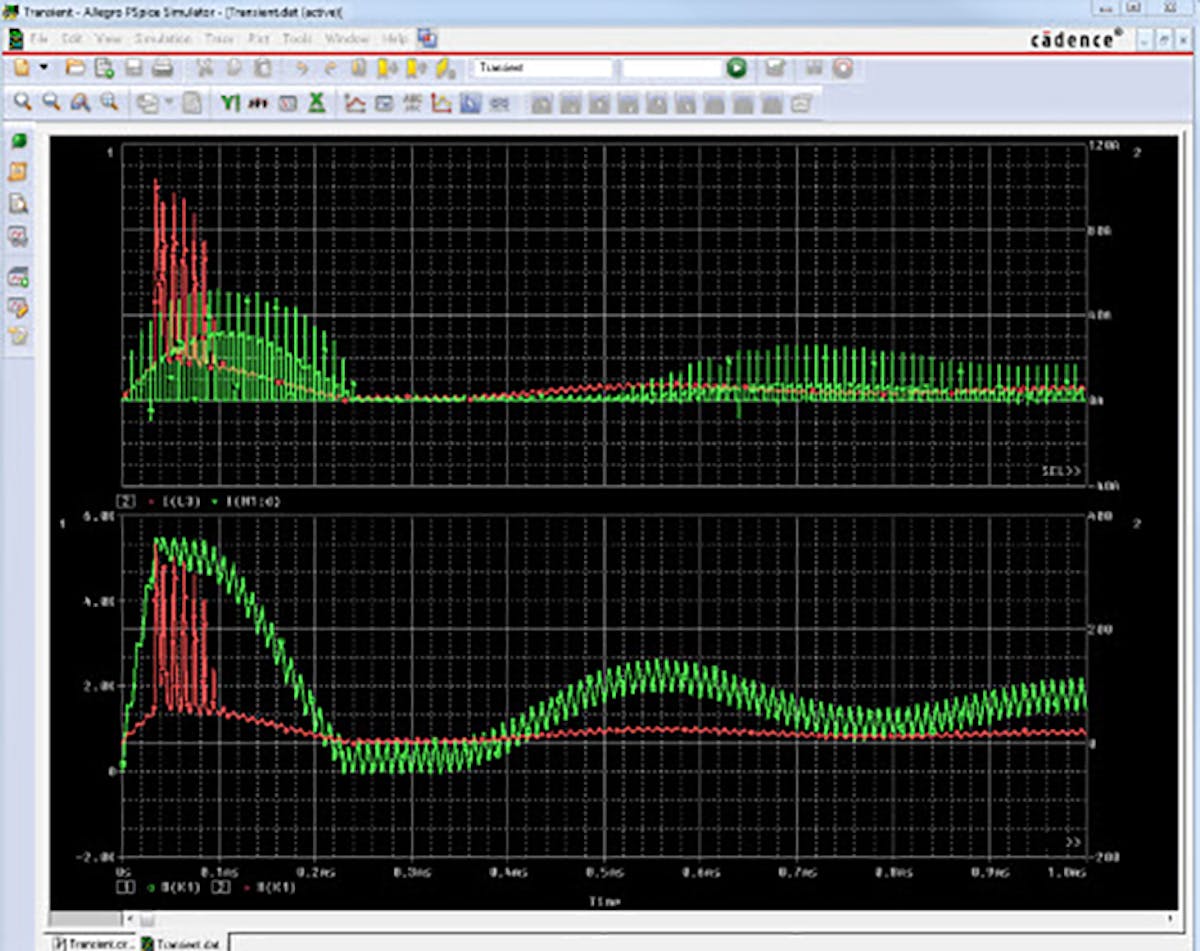
Task: Click the green Run simulation button
Action: tap(737, 68)
